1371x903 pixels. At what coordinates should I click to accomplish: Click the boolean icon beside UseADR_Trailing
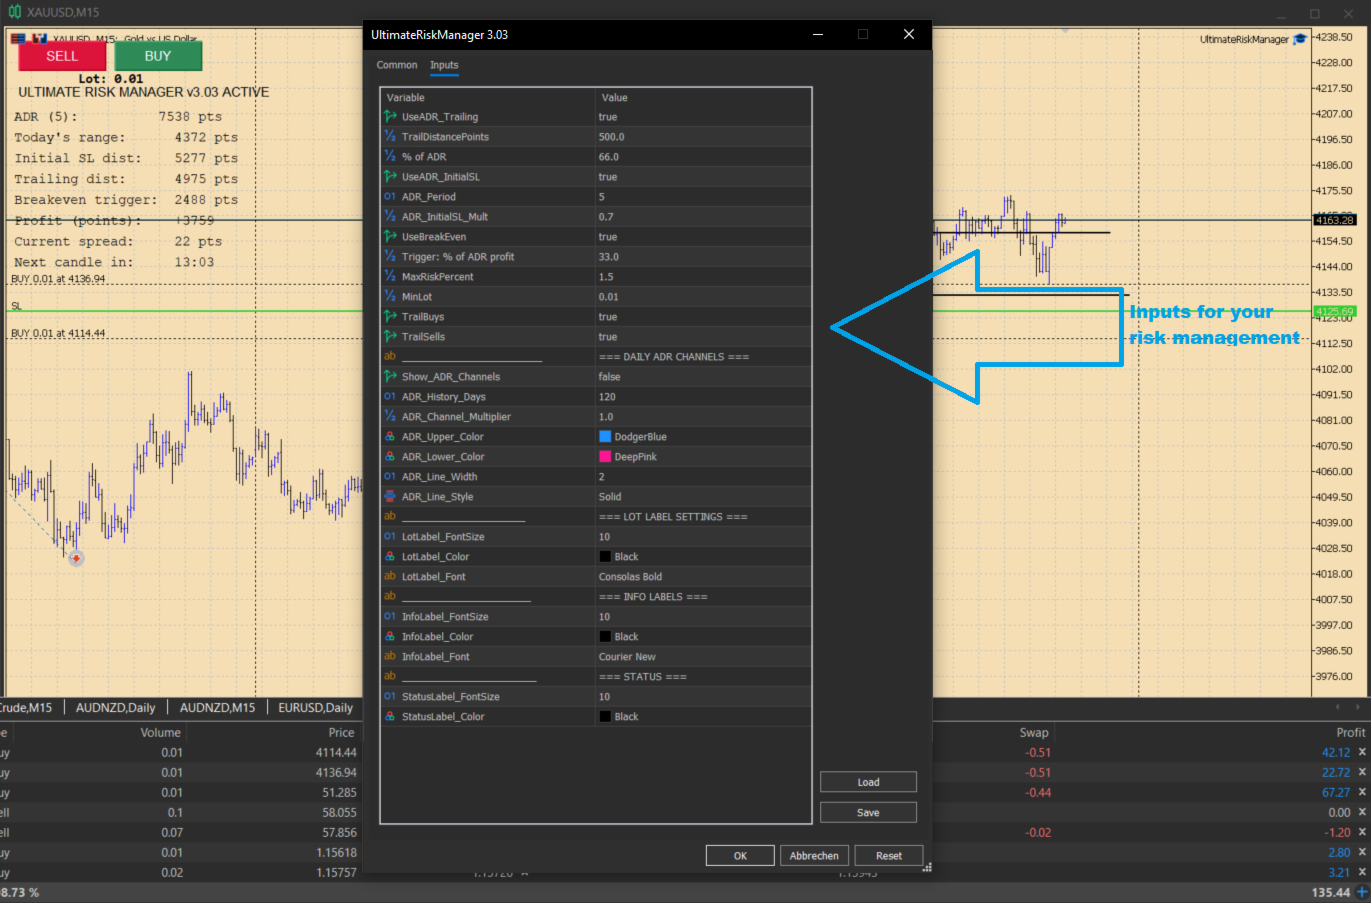[390, 117]
